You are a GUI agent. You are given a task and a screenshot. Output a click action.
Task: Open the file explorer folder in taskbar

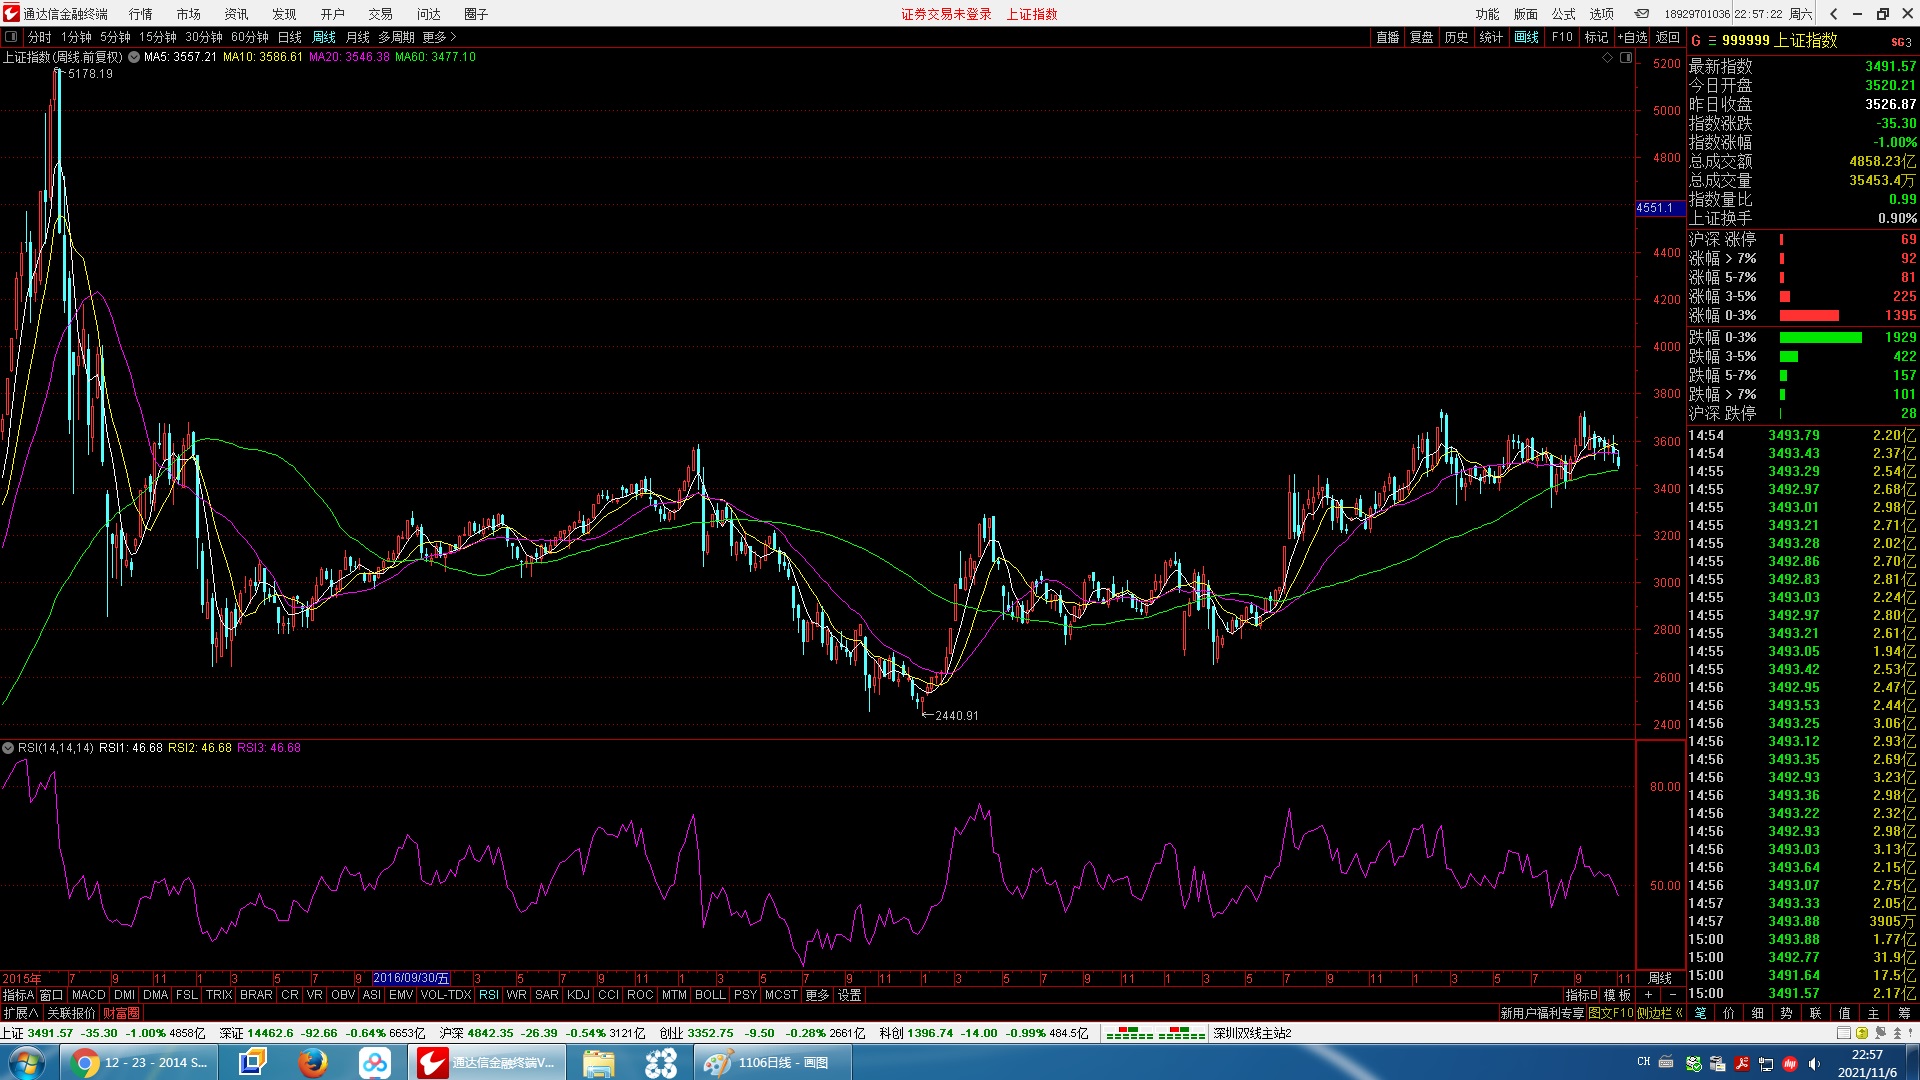click(599, 1063)
